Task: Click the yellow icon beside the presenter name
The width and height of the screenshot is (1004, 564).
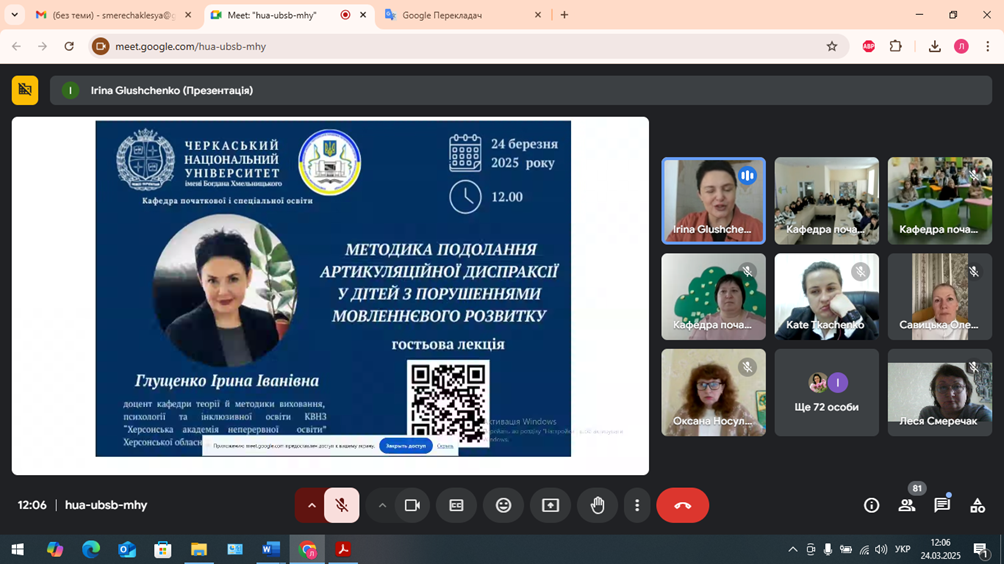Action: click(x=25, y=90)
